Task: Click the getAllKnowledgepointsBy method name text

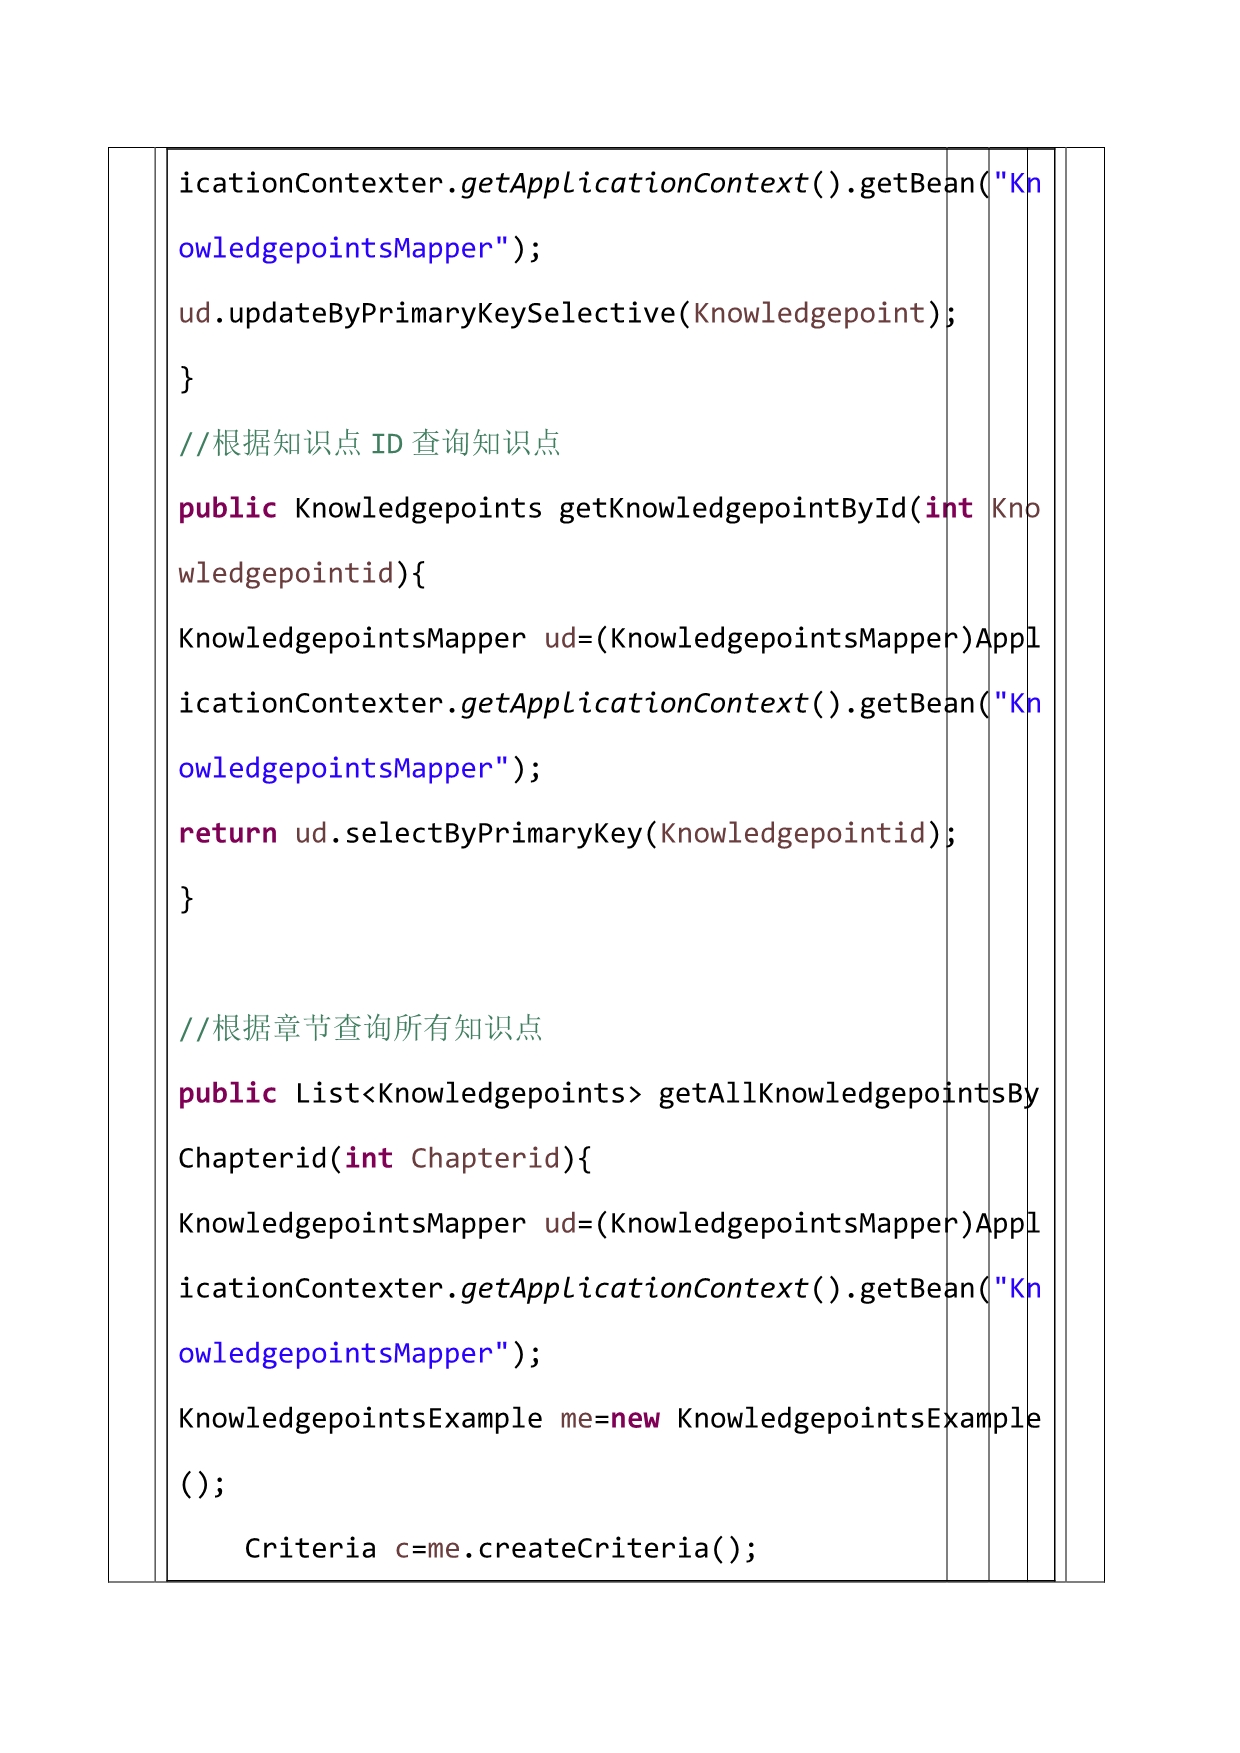Action: tap(848, 1094)
